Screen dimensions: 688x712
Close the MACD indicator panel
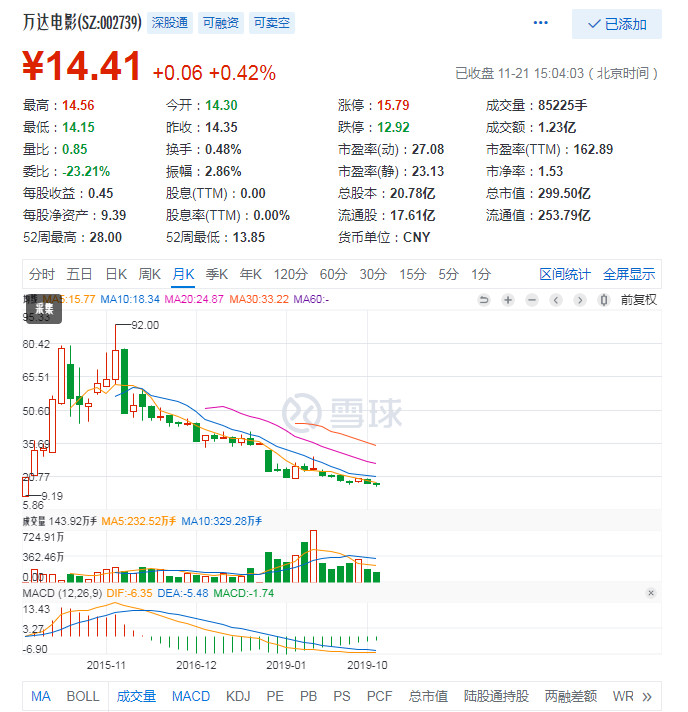(651, 593)
